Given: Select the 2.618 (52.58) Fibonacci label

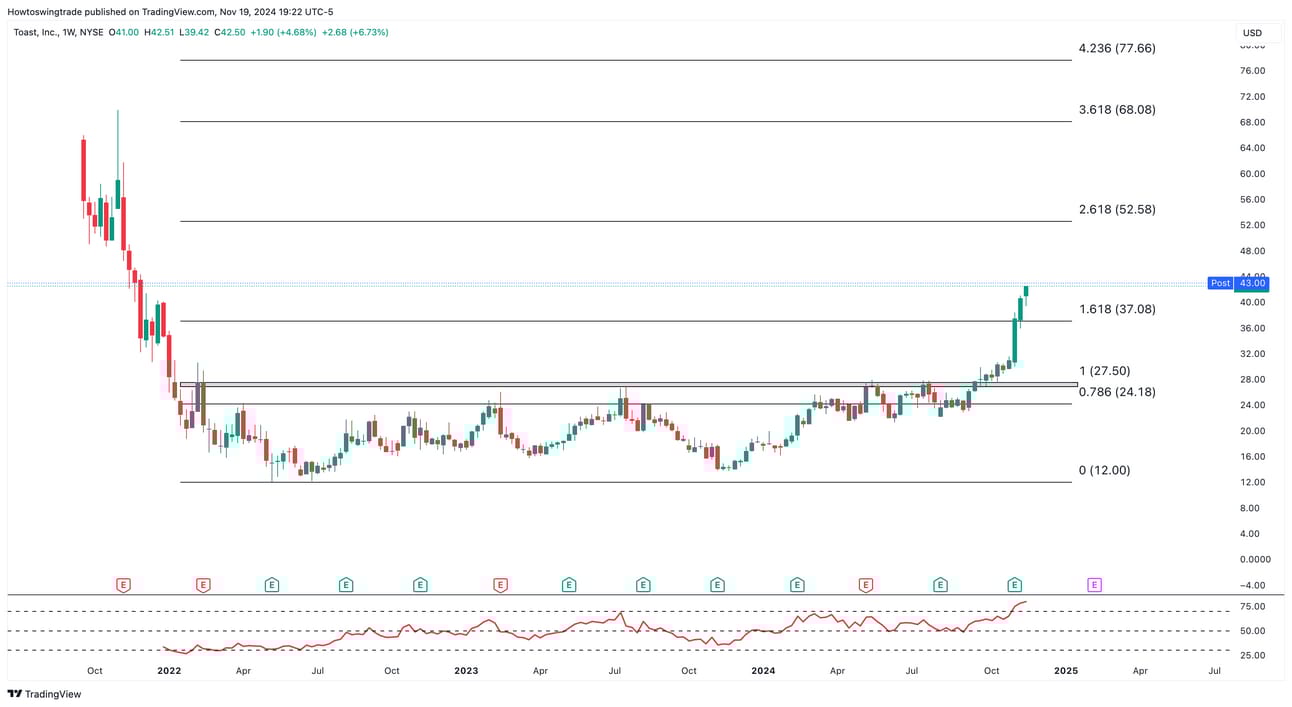Looking at the screenshot, I should pyautogui.click(x=1117, y=210).
